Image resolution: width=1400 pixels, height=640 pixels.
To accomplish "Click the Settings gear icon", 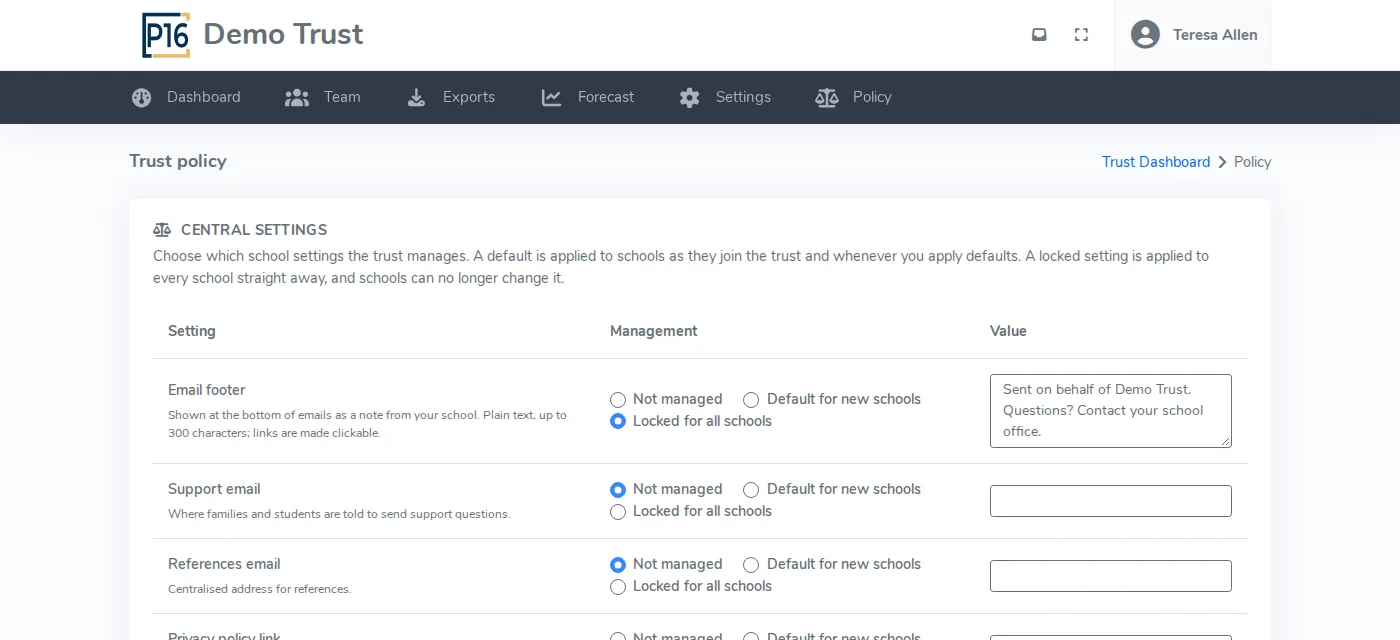I will click(x=689, y=97).
